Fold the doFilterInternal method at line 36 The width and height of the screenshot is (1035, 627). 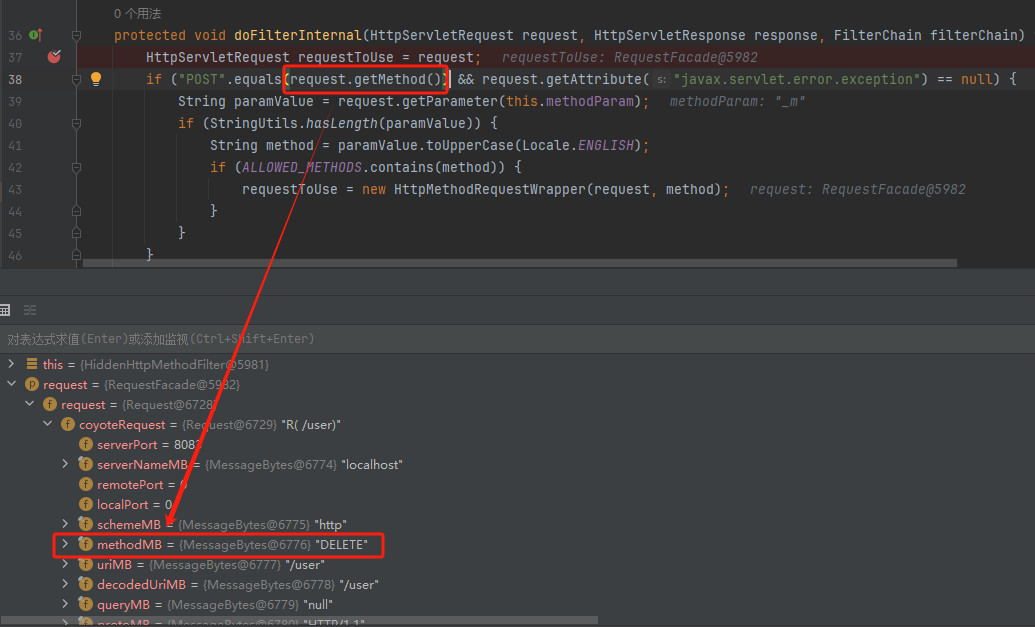coord(77,36)
